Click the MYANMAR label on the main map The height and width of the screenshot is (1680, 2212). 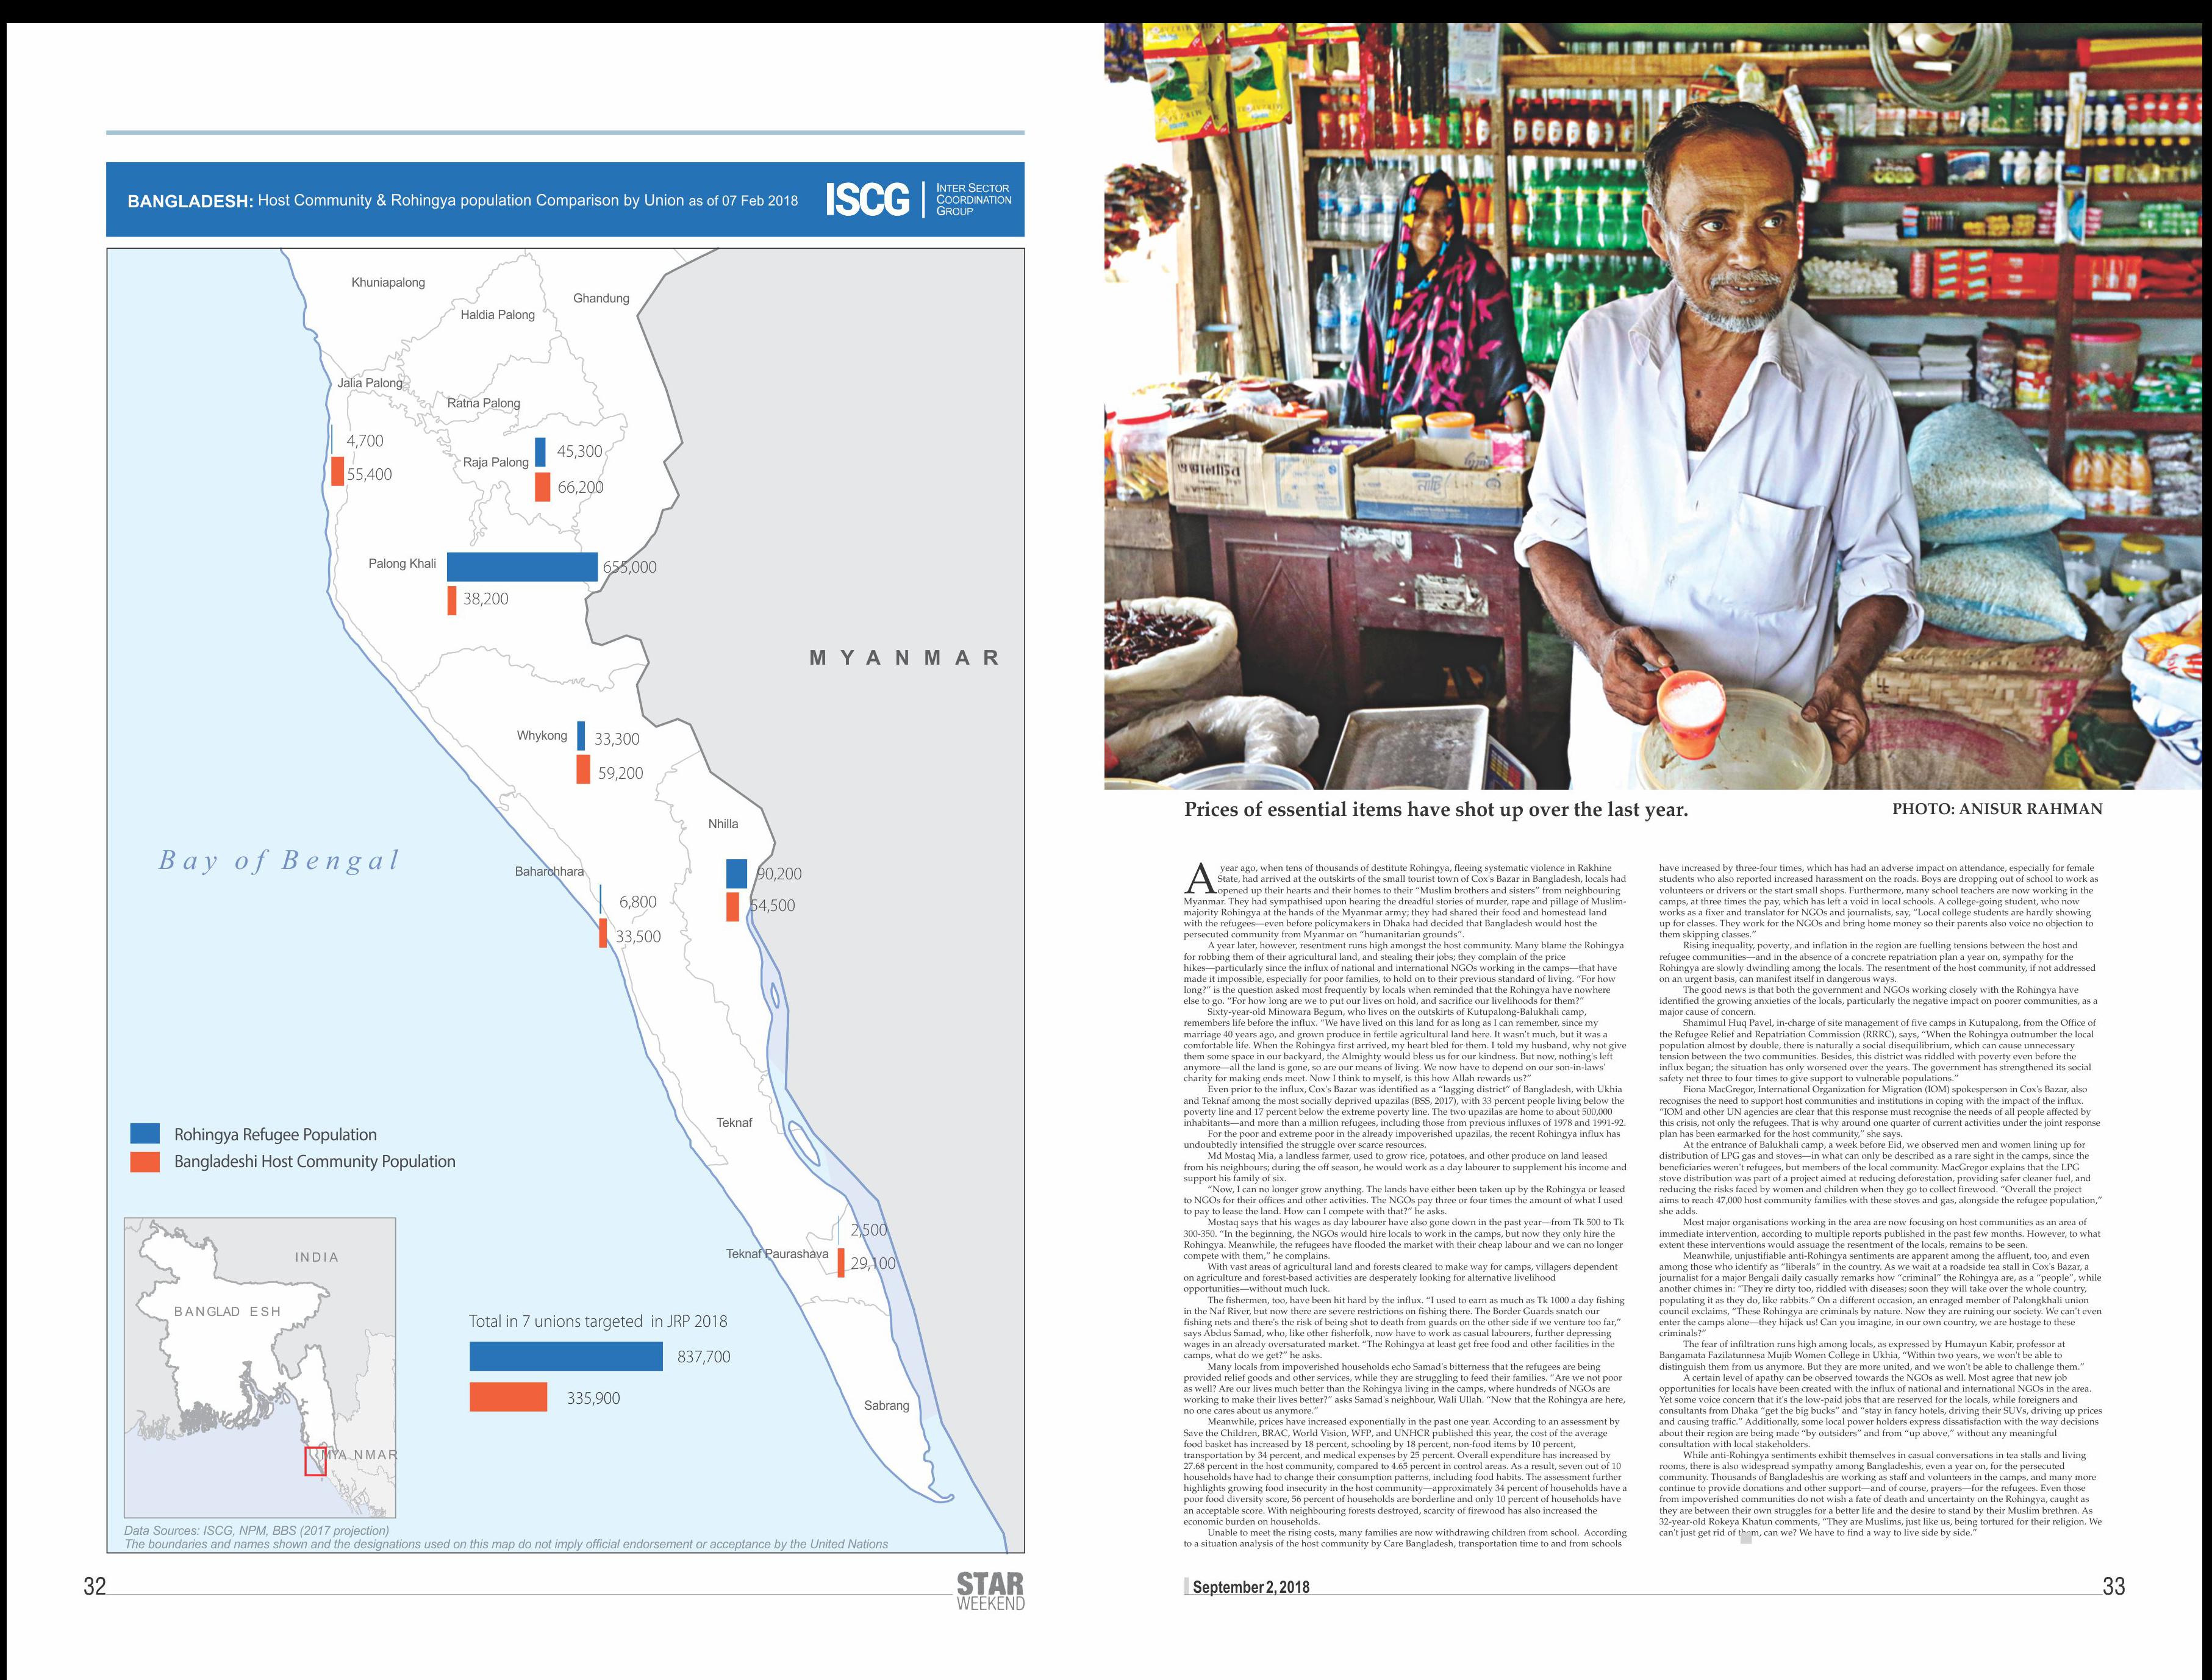click(904, 658)
